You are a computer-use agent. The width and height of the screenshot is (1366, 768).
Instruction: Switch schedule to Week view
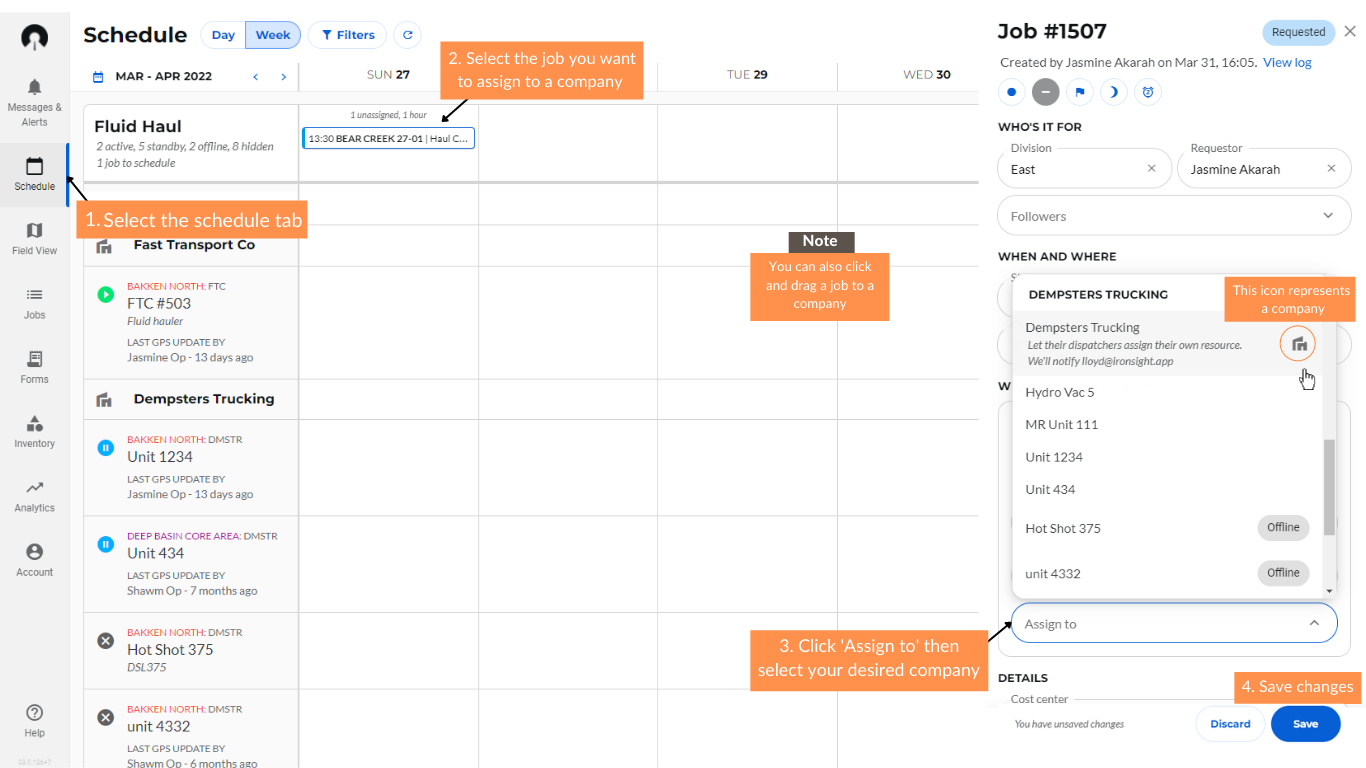click(x=273, y=35)
